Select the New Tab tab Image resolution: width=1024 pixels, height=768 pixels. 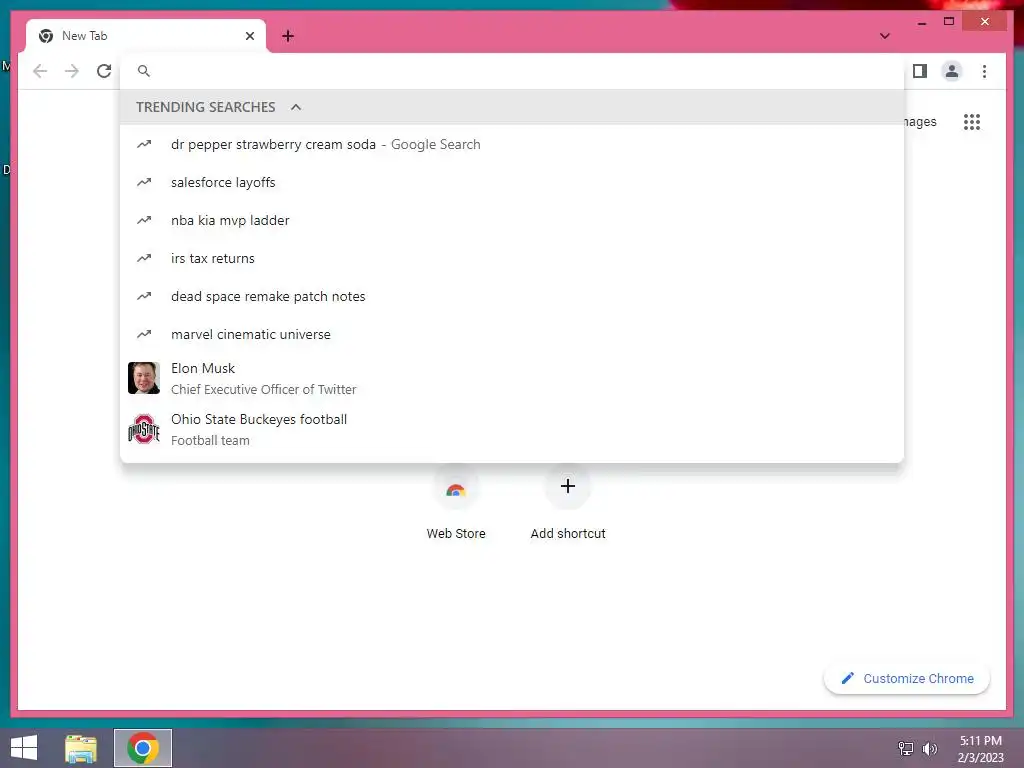(146, 36)
